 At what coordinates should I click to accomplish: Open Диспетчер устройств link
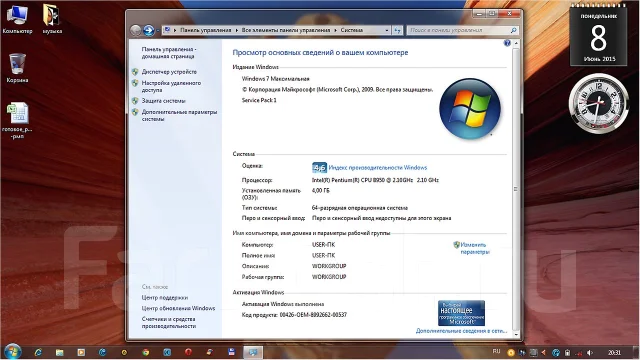(169, 72)
